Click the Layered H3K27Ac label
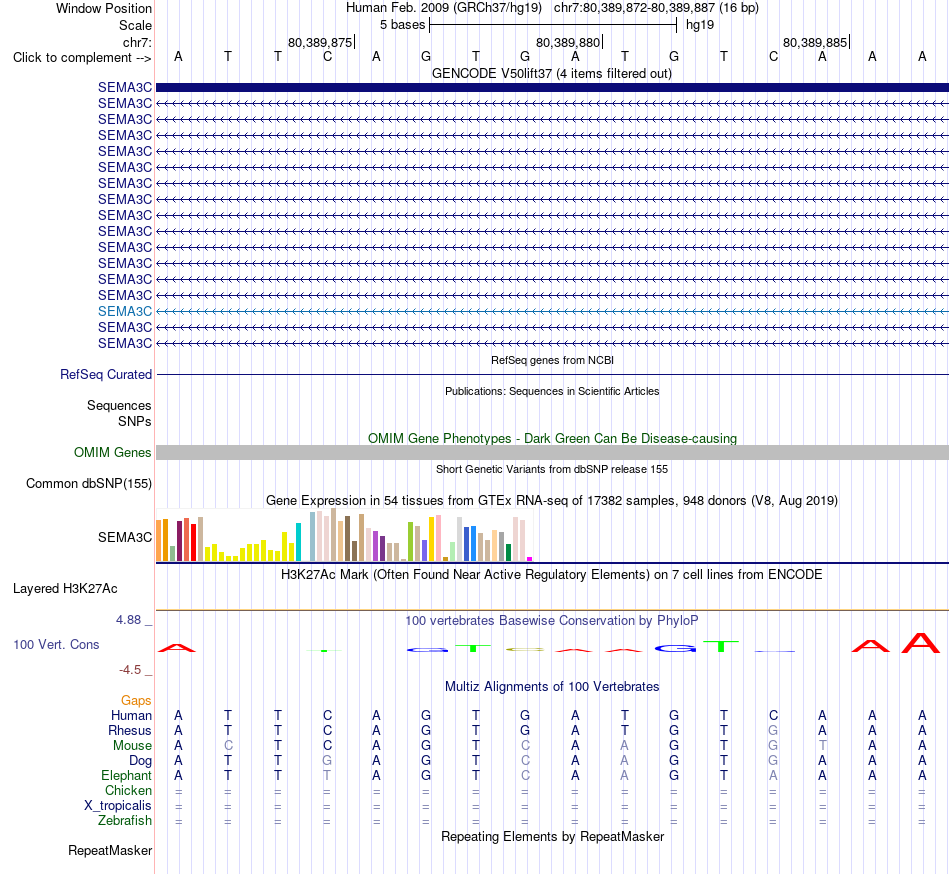The width and height of the screenshot is (950, 874). 65,589
